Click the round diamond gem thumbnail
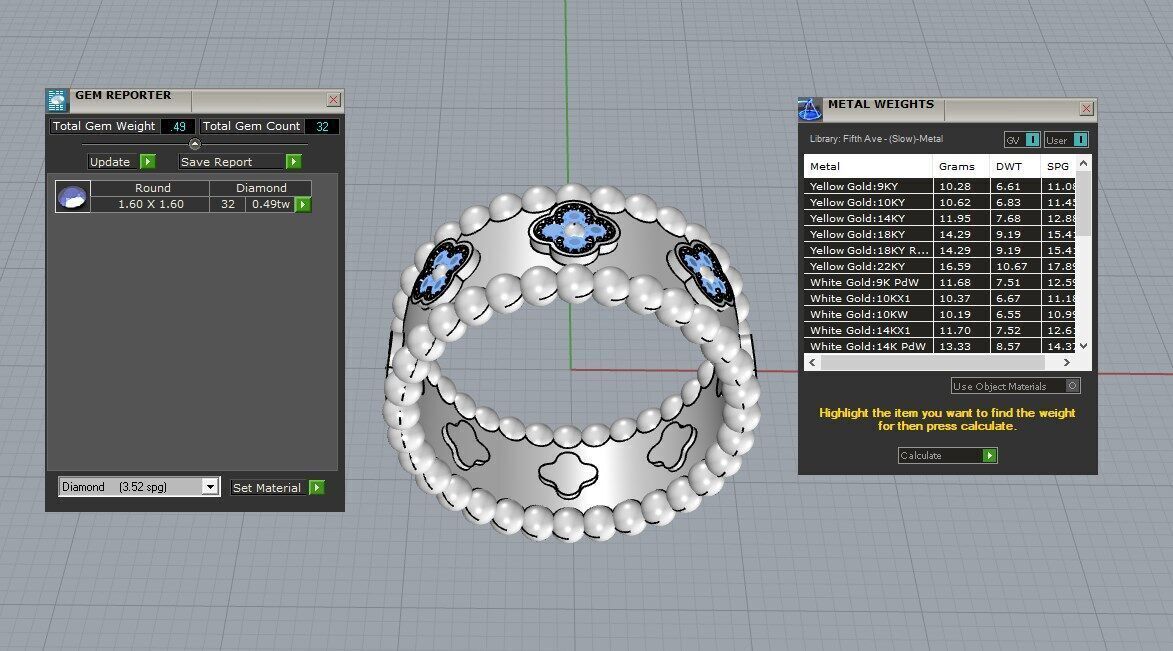The image size is (1173, 651). (73, 197)
